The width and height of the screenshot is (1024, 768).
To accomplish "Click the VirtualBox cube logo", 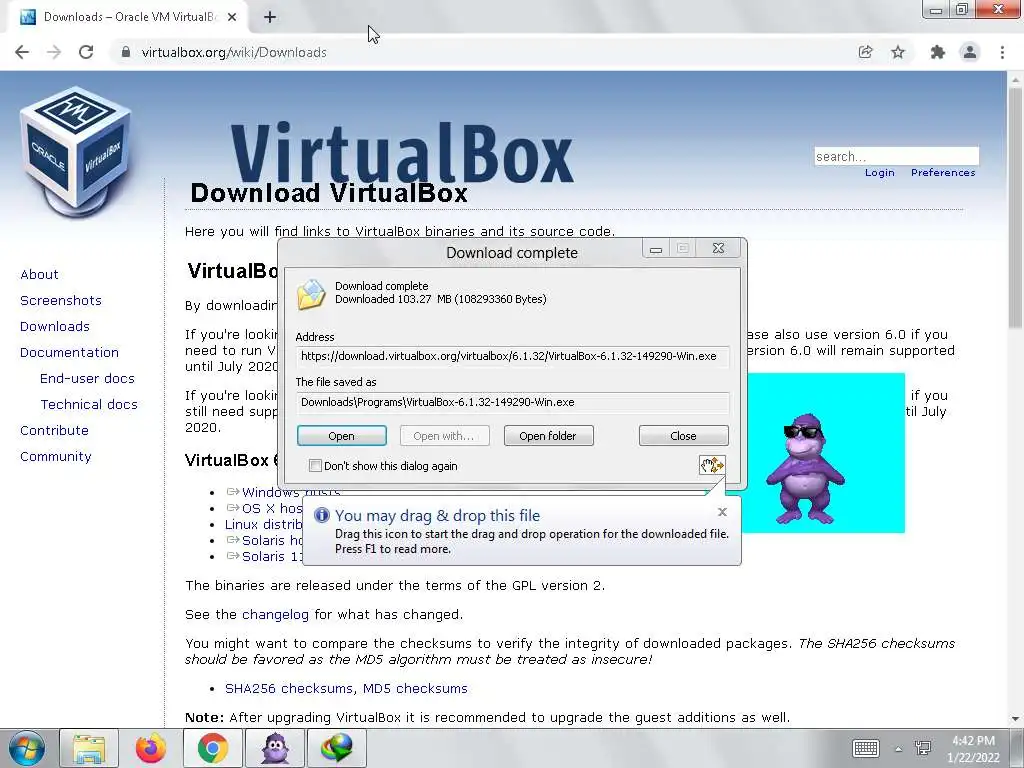I will 76,152.
